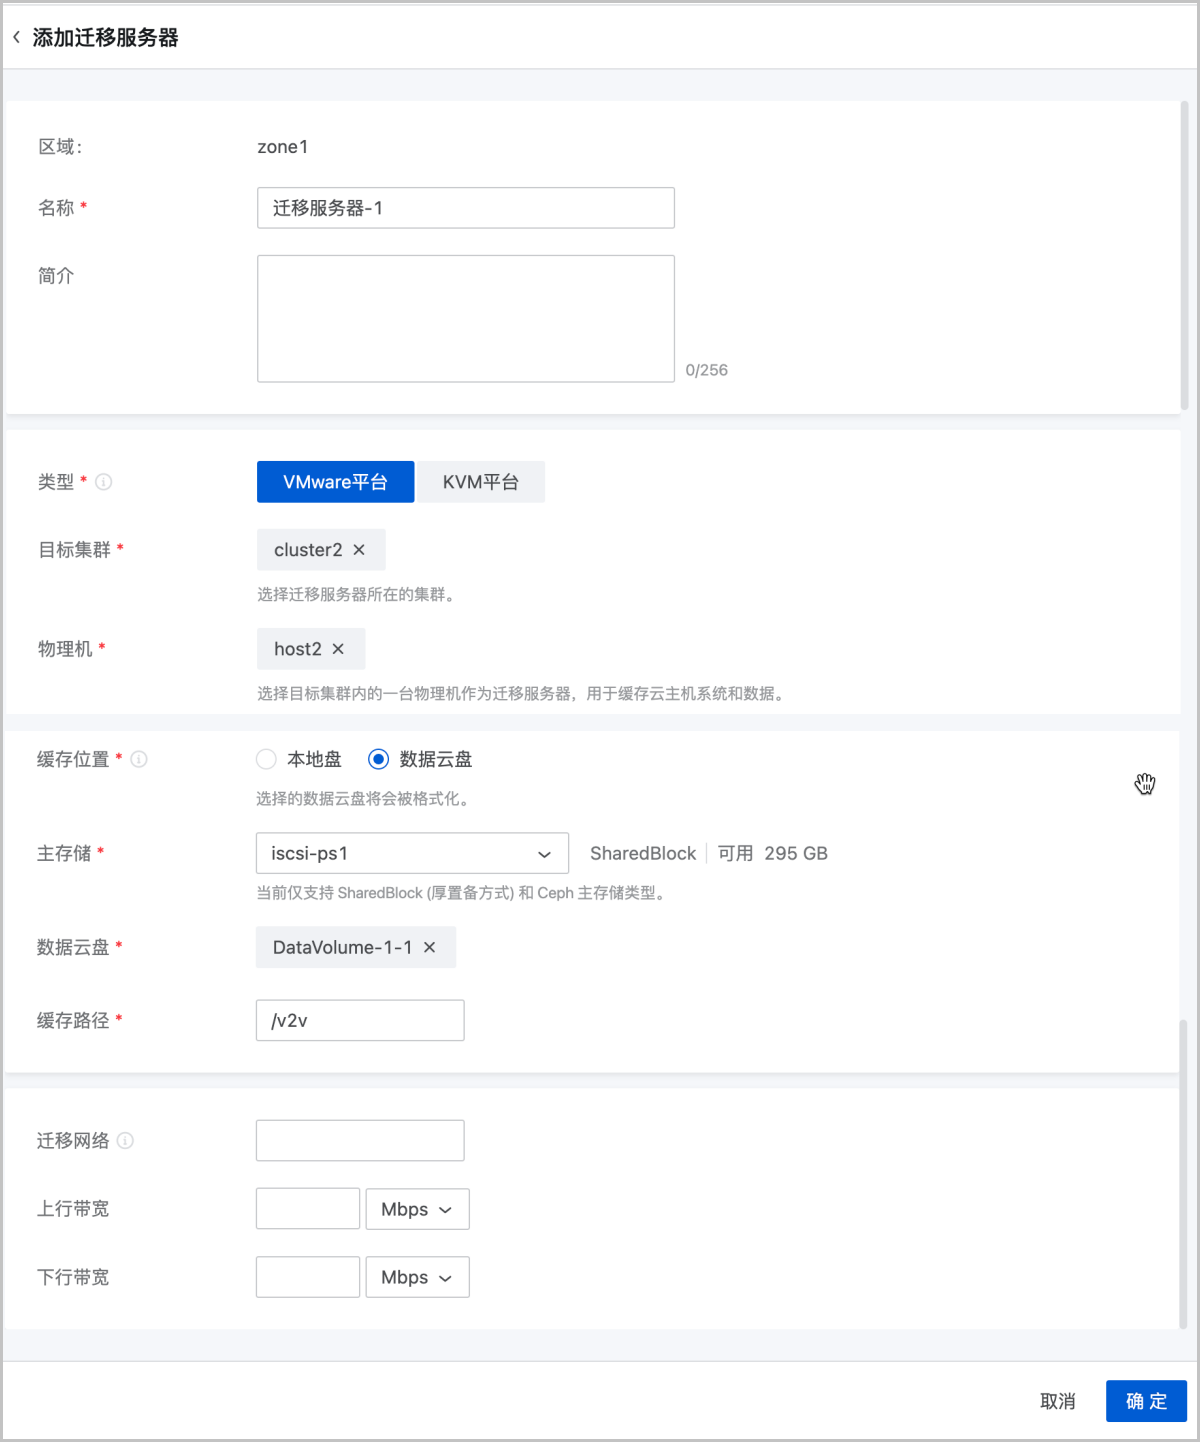Expand the 下行带宽 Mbps unit dropdown
Viewport: 1200px width, 1442px height.
coord(417,1277)
